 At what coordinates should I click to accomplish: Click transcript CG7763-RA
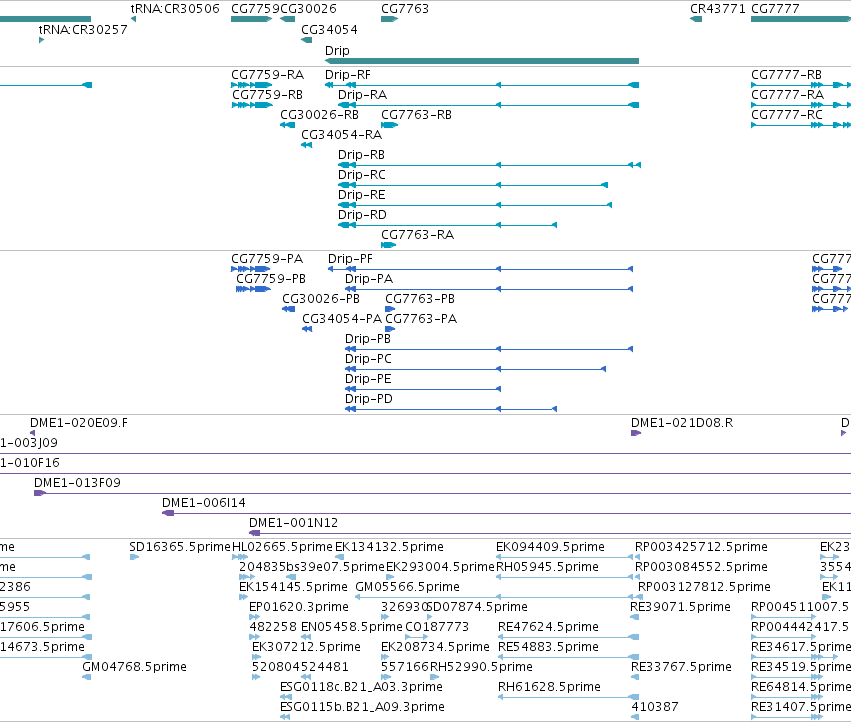pos(417,235)
